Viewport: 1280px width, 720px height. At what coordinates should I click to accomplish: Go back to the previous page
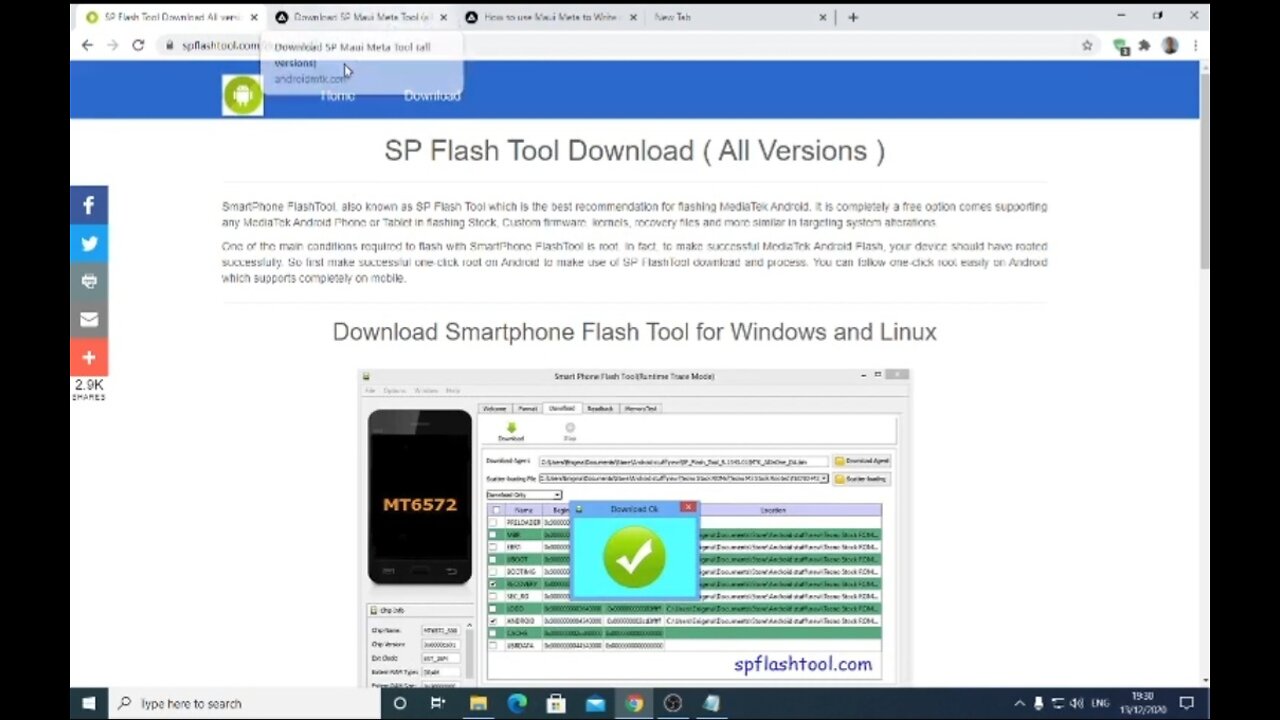tap(88, 45)
